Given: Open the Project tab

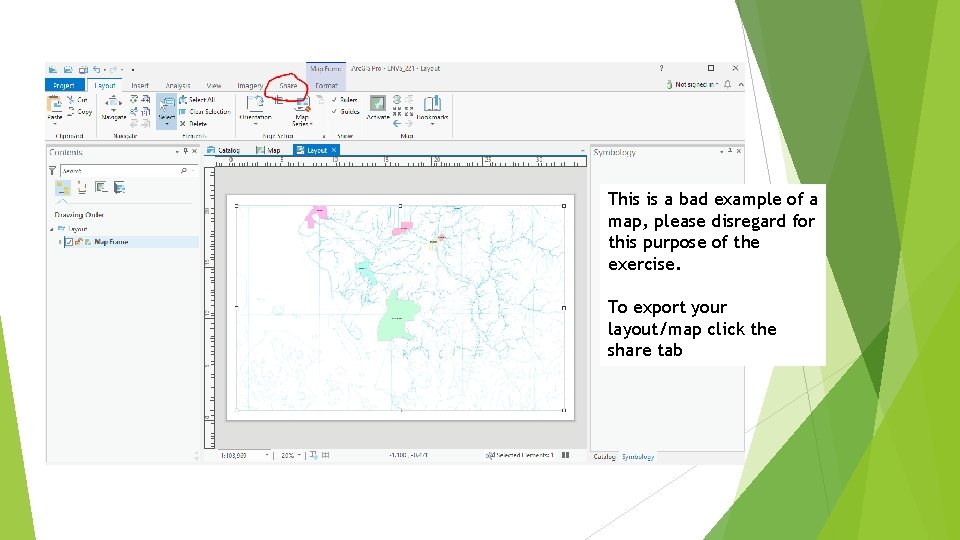Looking at the screenshot, I should pyautogui.click(x=64, y=85).
